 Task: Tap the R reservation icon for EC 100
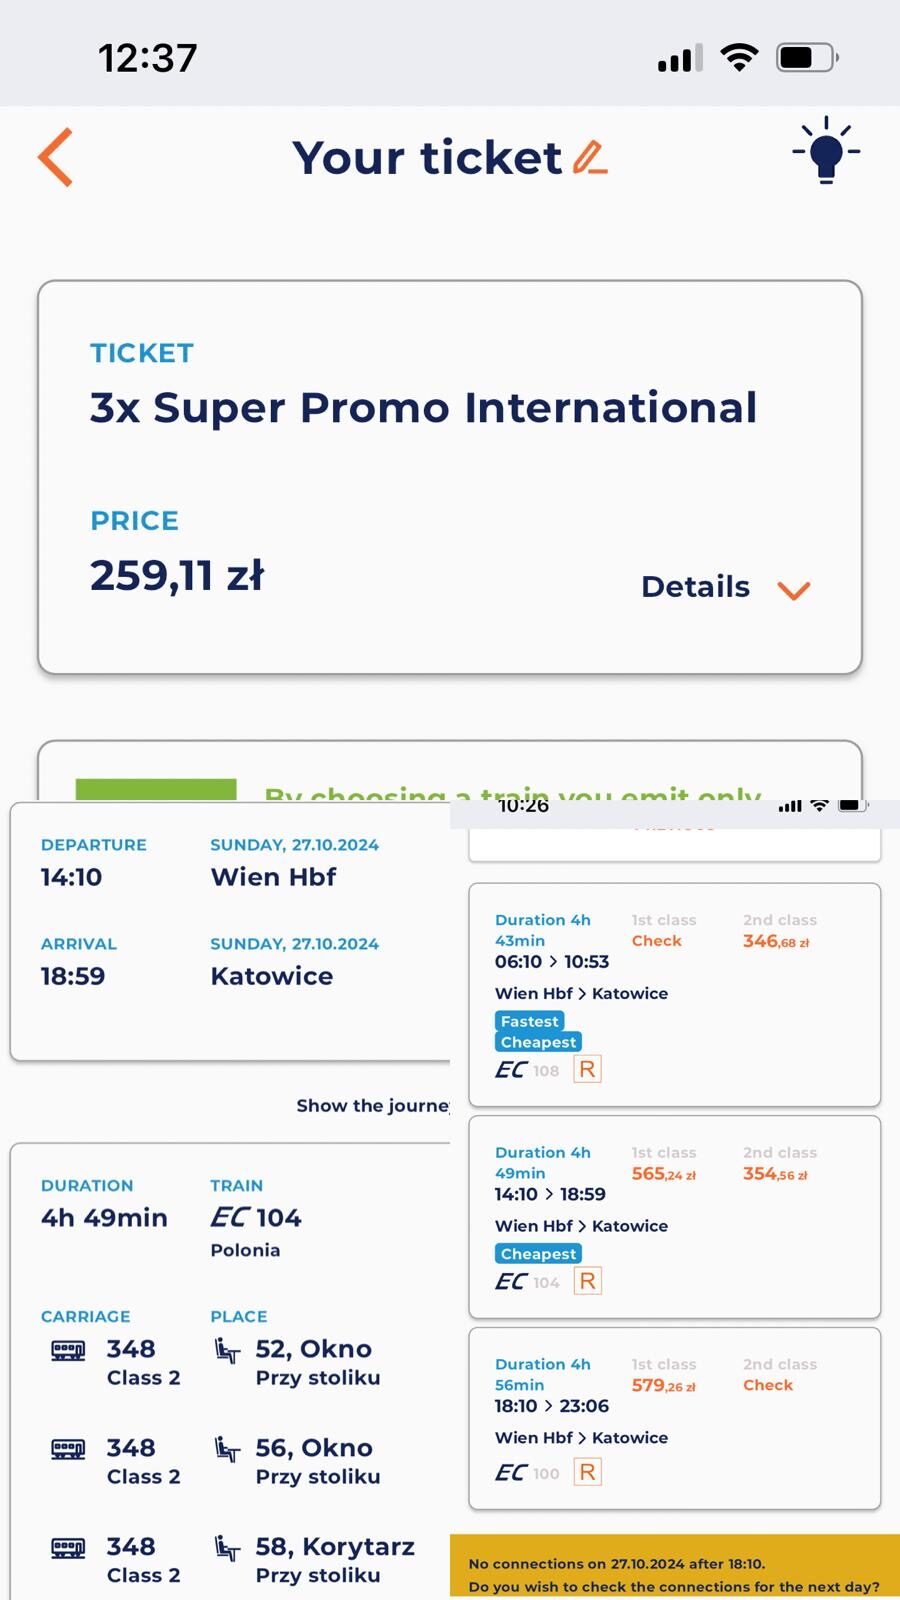(x=587, y=1472)
